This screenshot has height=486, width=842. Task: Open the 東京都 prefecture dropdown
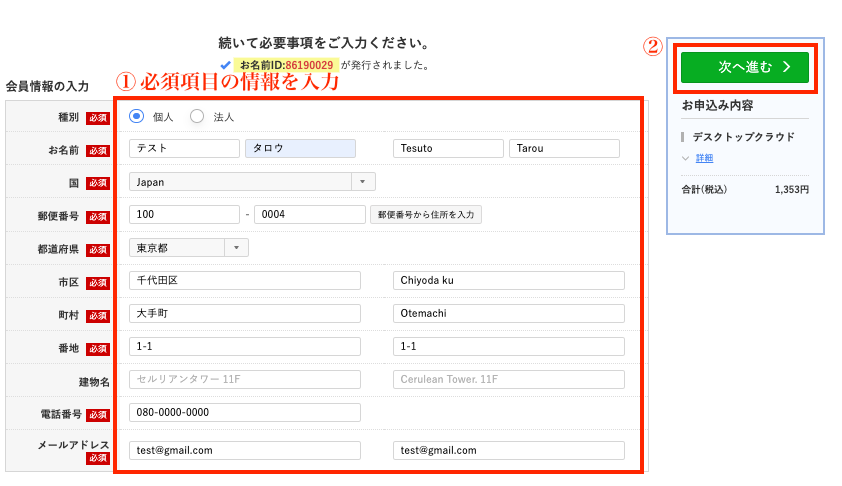[x=189, y=247]
